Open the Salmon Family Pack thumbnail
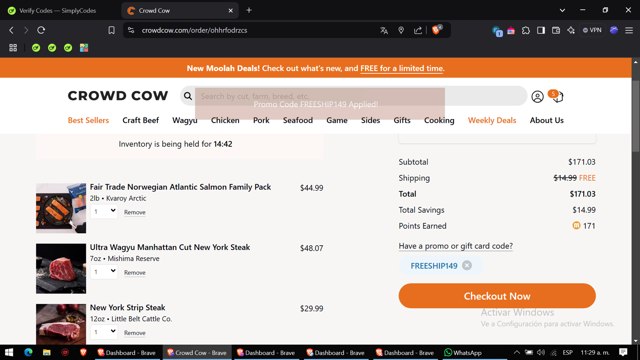This screenshot has height=360, width=640. pyautogui.click(x=61, y=208)
